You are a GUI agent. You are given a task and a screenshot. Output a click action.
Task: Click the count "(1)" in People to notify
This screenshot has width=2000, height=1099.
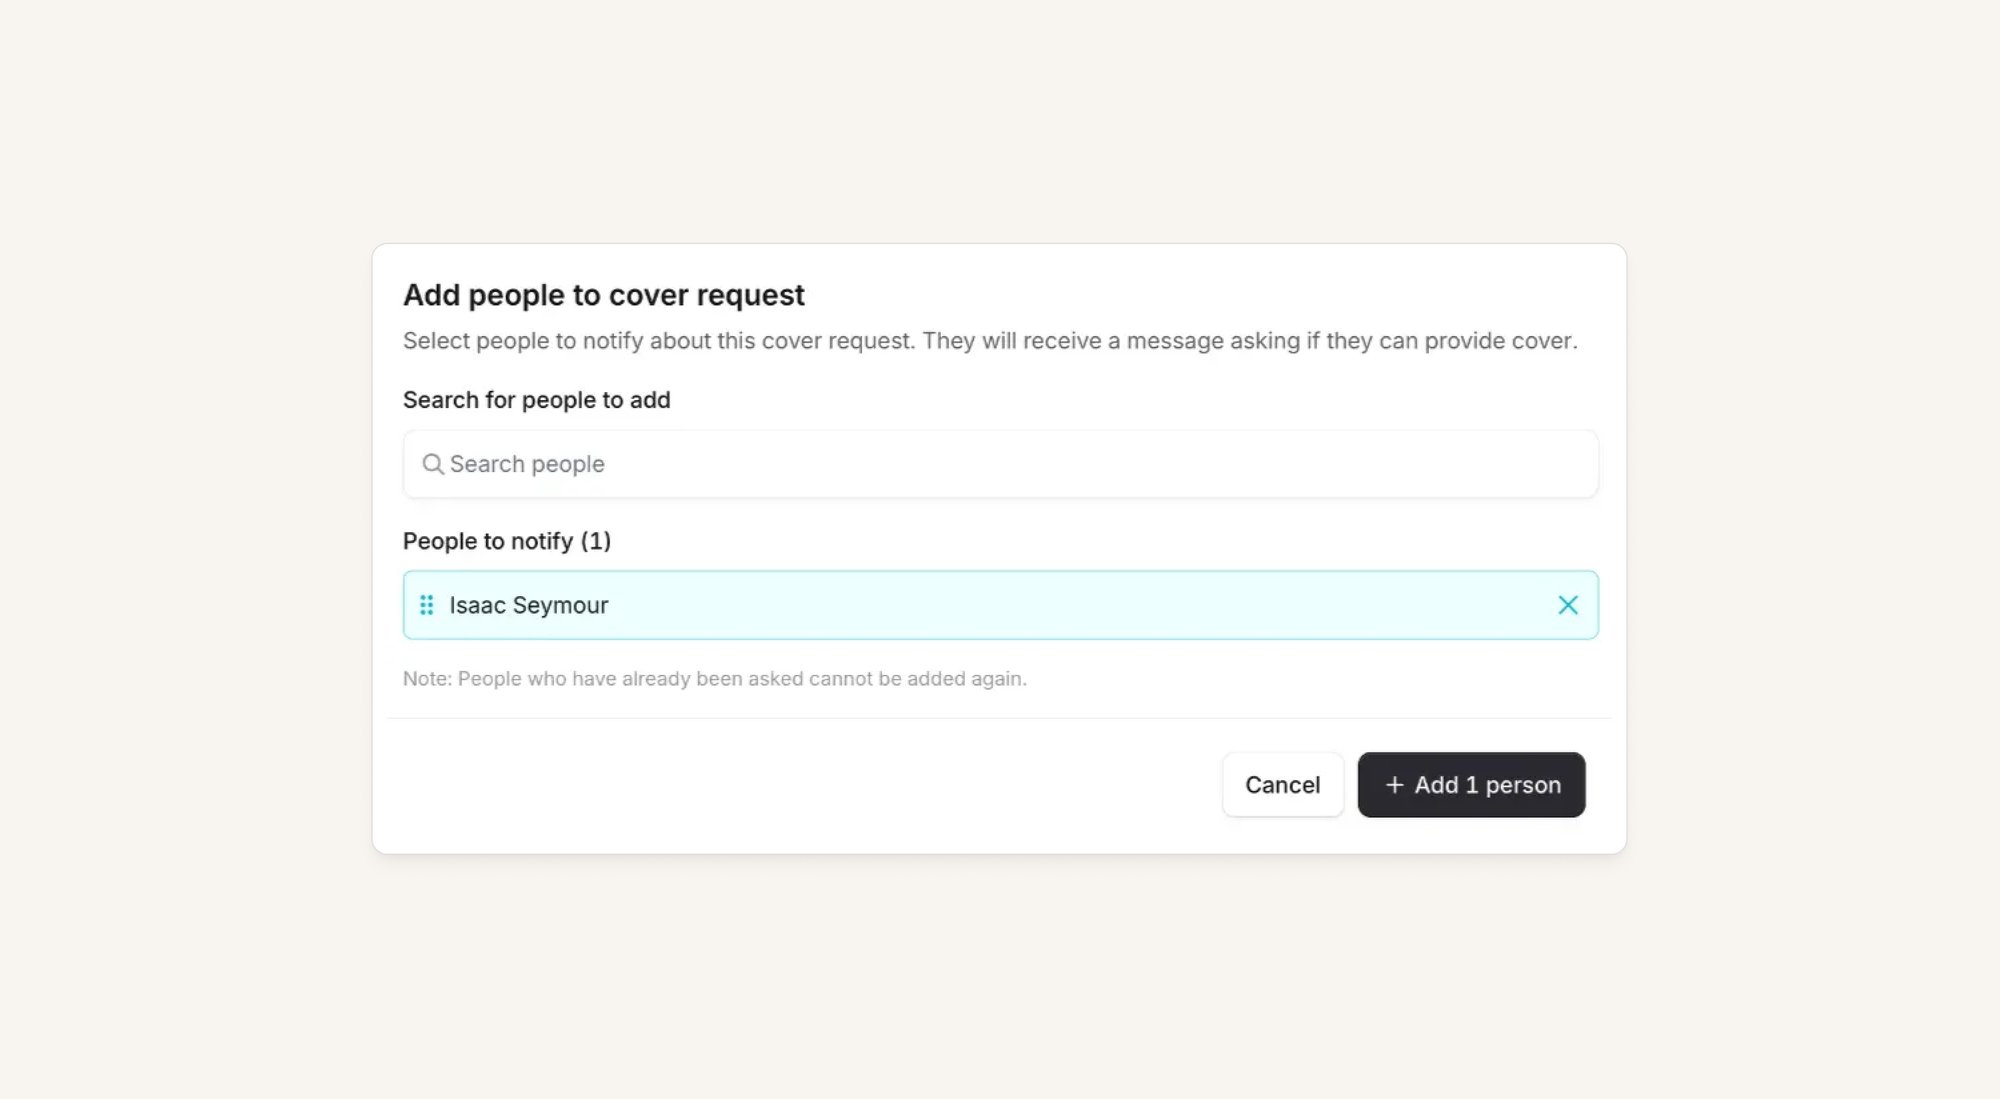click(596, 541)
